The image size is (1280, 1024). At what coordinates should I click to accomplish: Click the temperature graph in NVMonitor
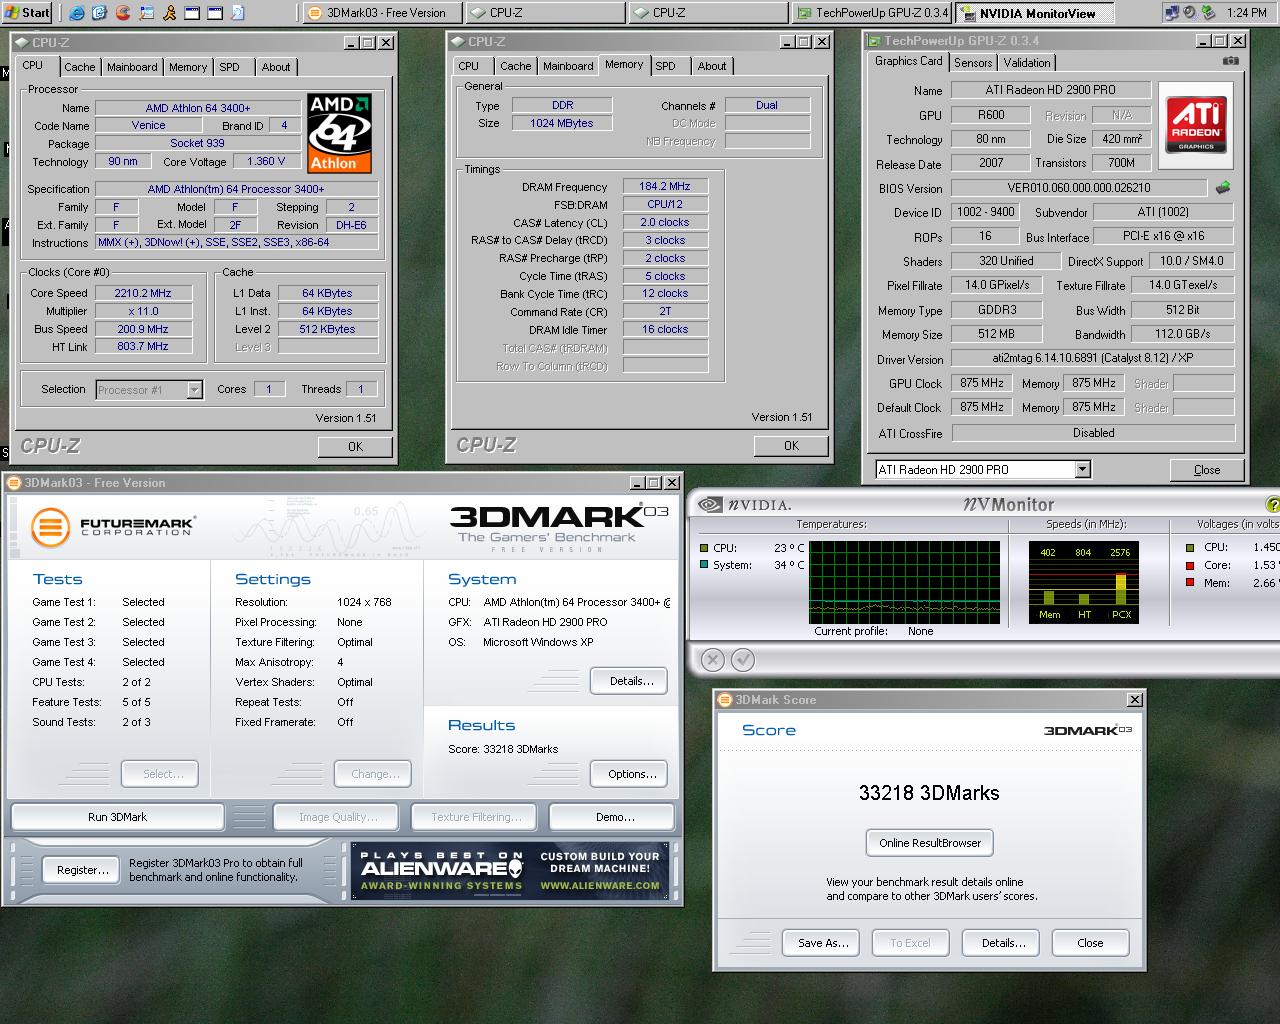tap(904, 582)
